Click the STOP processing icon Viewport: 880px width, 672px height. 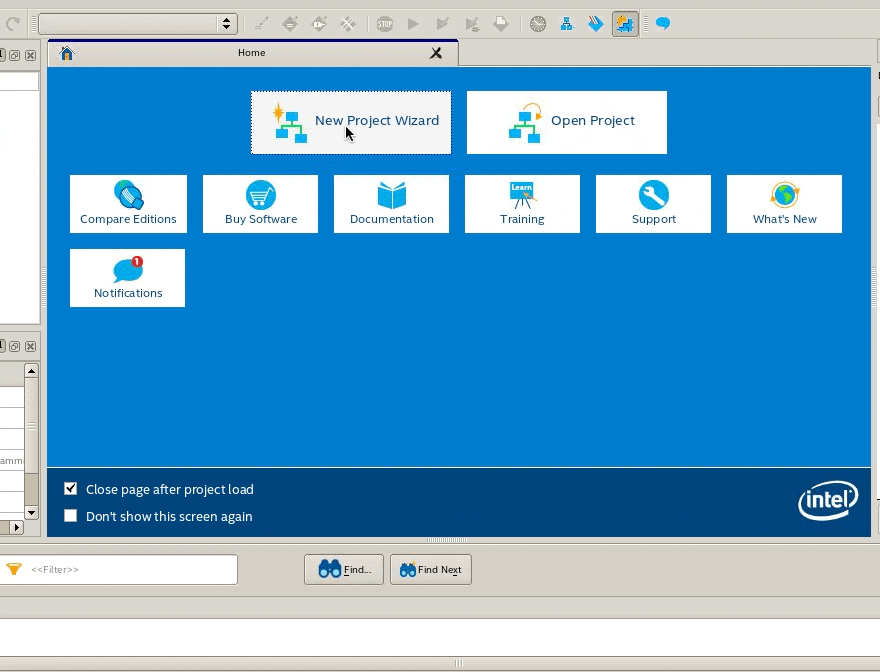(x=384, y=24)
